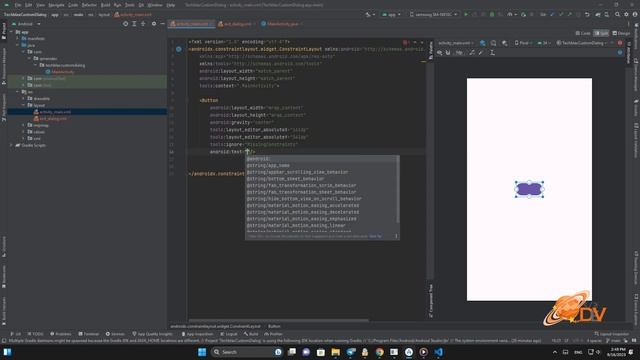Click the red error indicator in design toolbar
Screen dimensions: 640x360
pos(620,43)
